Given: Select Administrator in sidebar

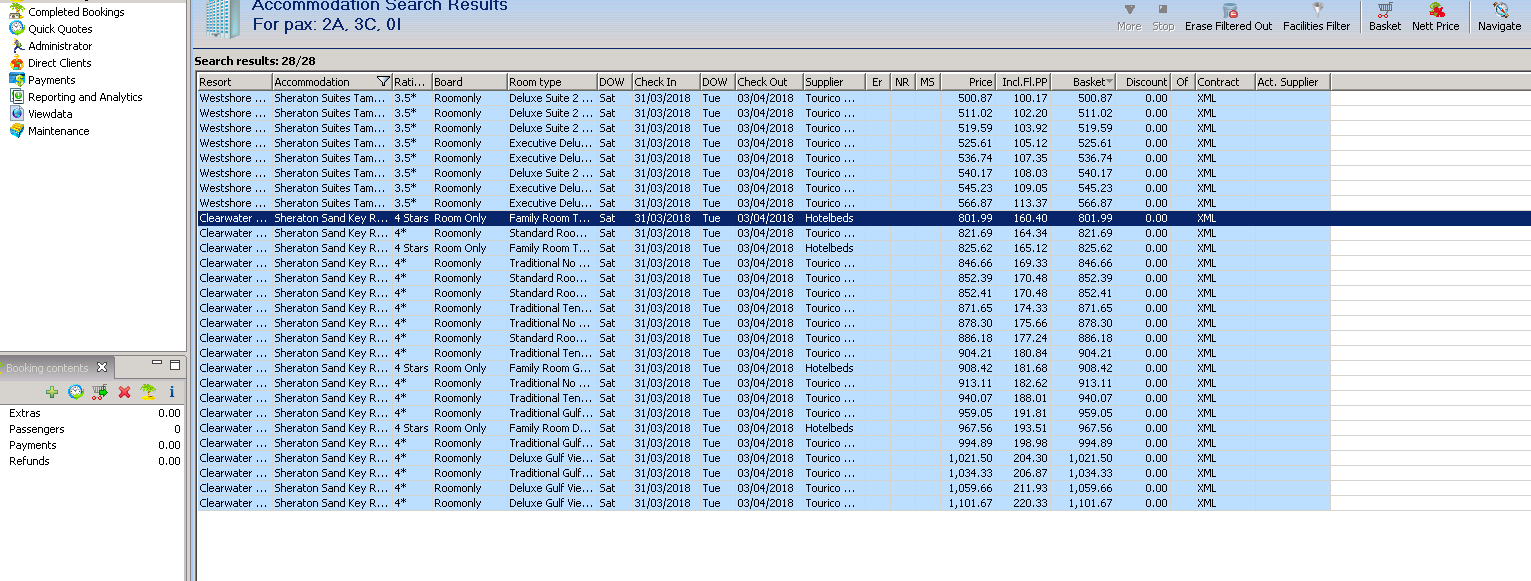Looking at the screenshot, I should [x=60, y=46].
